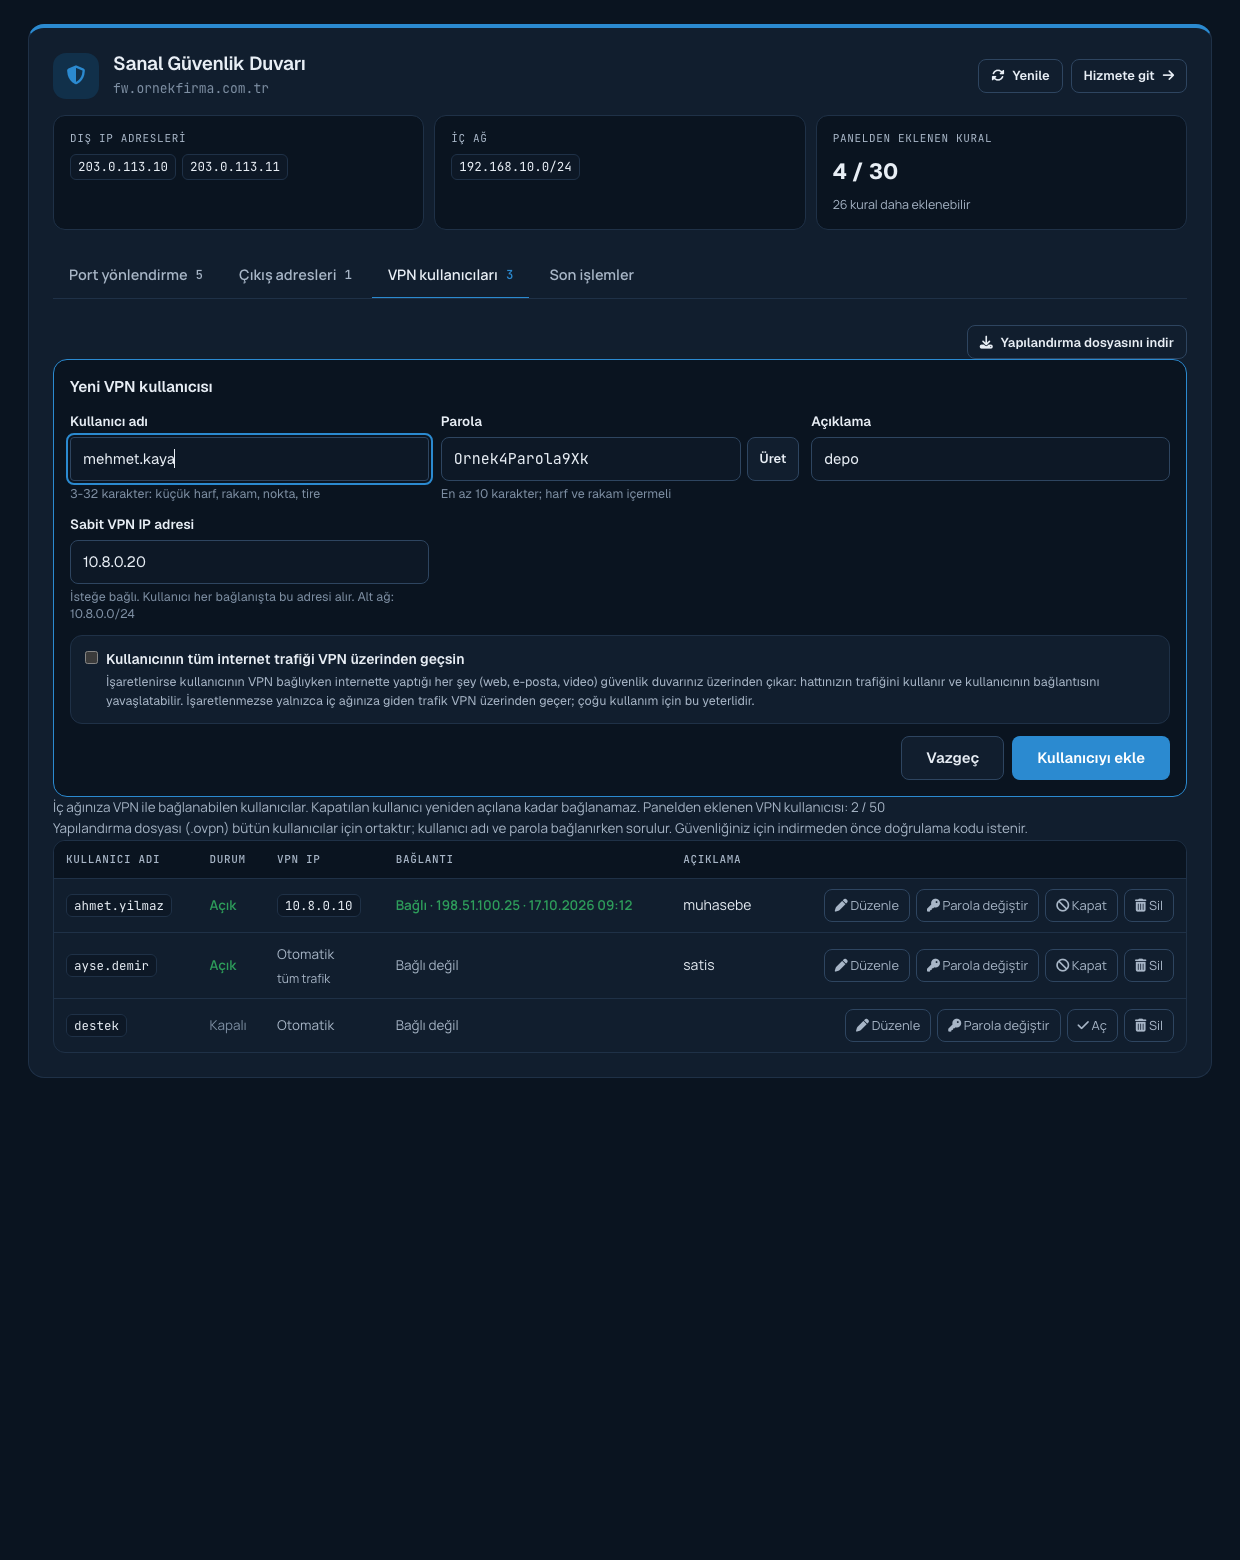Viewport: 1240px width, 1560px height.
Task: Click key icon in ahmet.yilmaz row
Action: coord(933,906)
